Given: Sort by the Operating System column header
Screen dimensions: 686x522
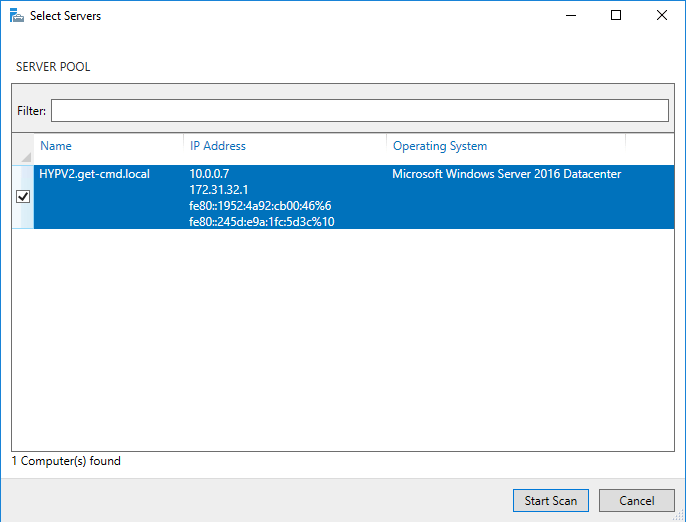Looking at the screenshot, I should point(440,146).
